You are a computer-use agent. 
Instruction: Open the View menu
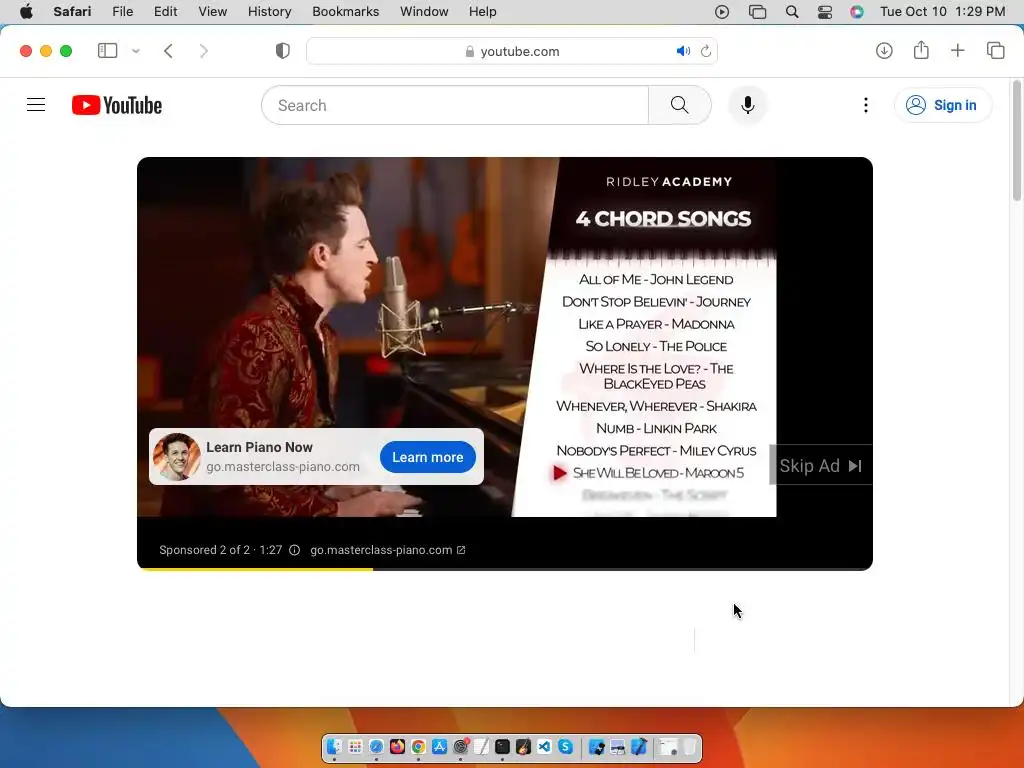point(212,11)
